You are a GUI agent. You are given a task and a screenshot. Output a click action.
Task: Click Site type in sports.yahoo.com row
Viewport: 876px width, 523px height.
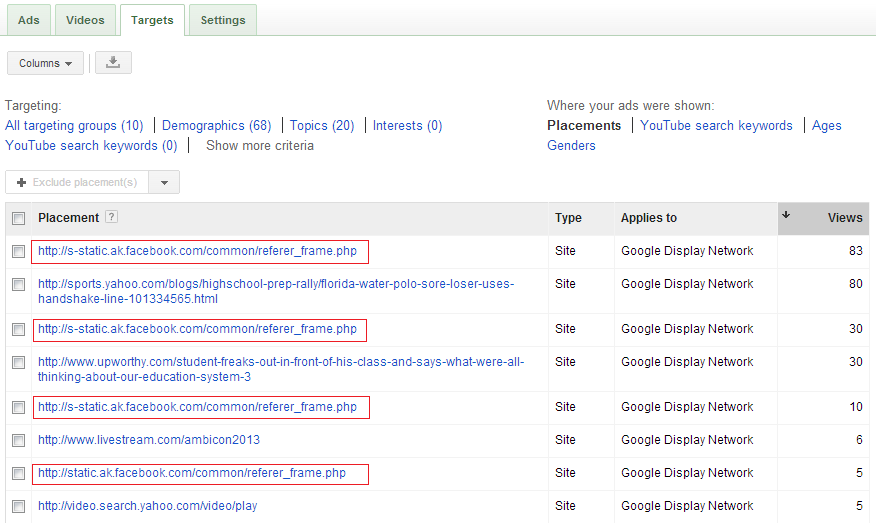pyautogui.click(x=565, y=284)
